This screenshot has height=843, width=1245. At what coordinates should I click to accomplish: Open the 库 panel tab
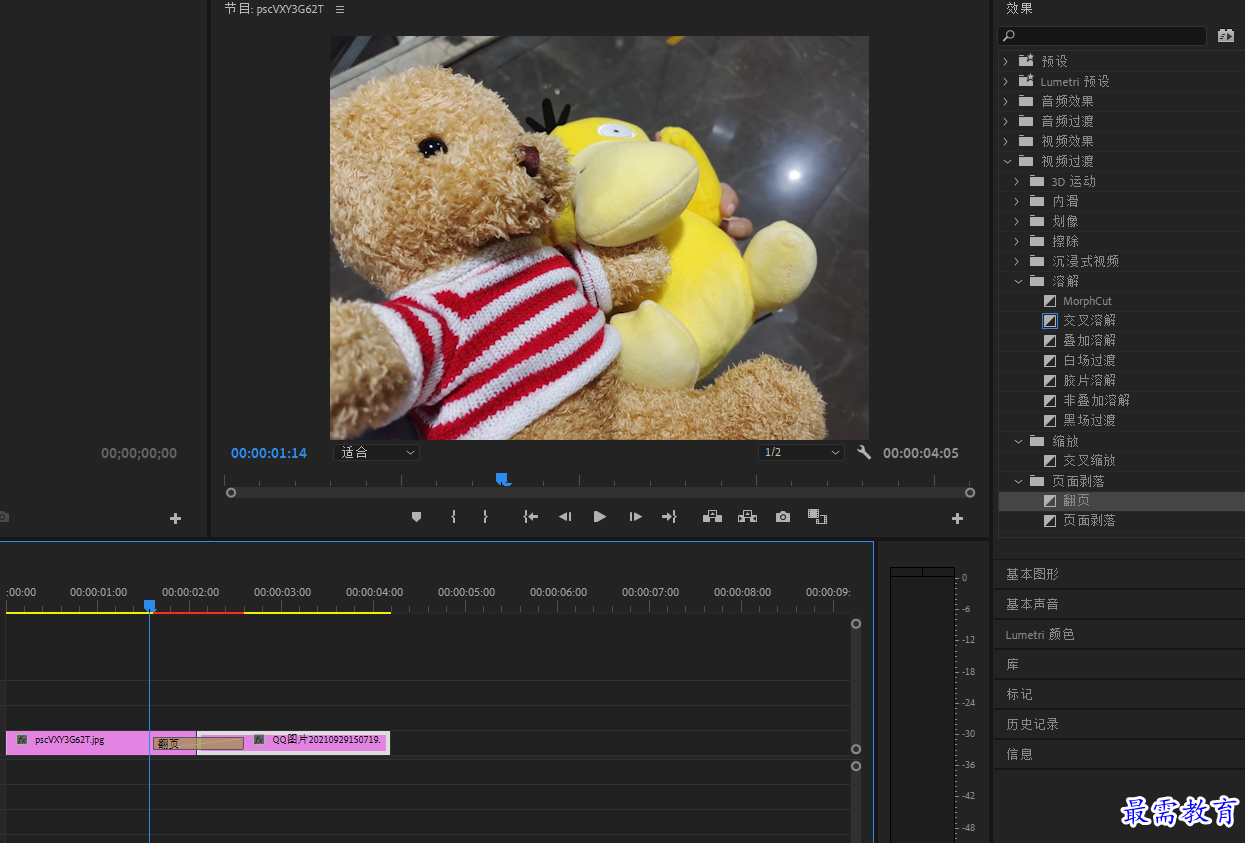(x=1012, y=665)
